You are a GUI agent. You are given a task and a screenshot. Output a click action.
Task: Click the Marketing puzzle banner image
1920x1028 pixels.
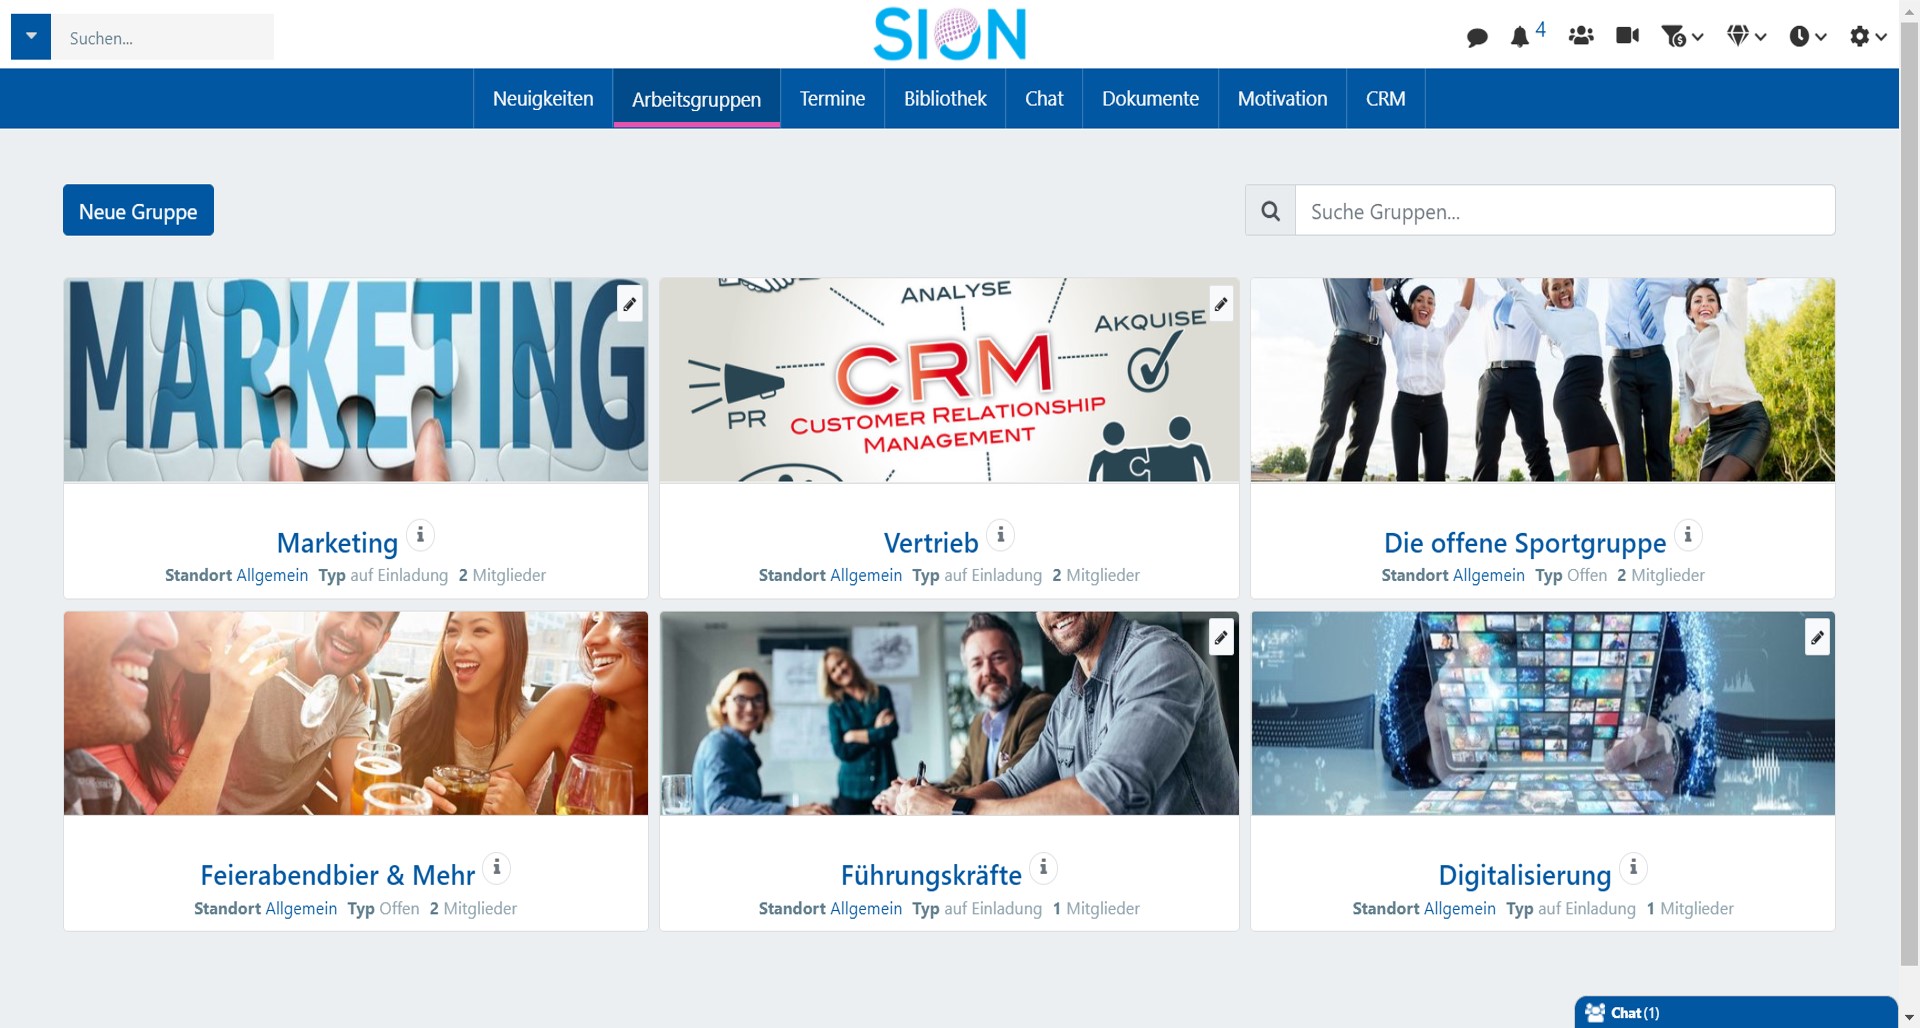pyautogui.click(x=356, y=380)
